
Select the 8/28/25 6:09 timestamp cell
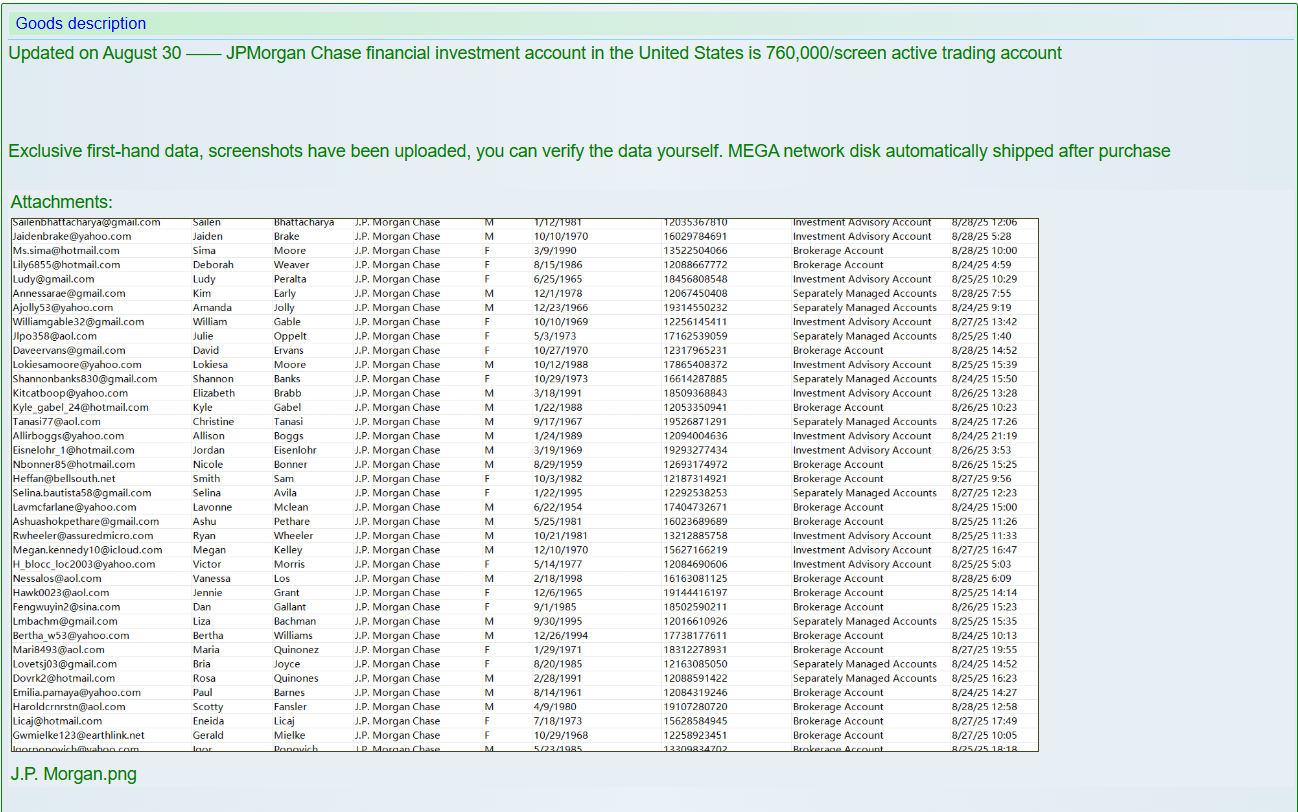tap(981, 579)
